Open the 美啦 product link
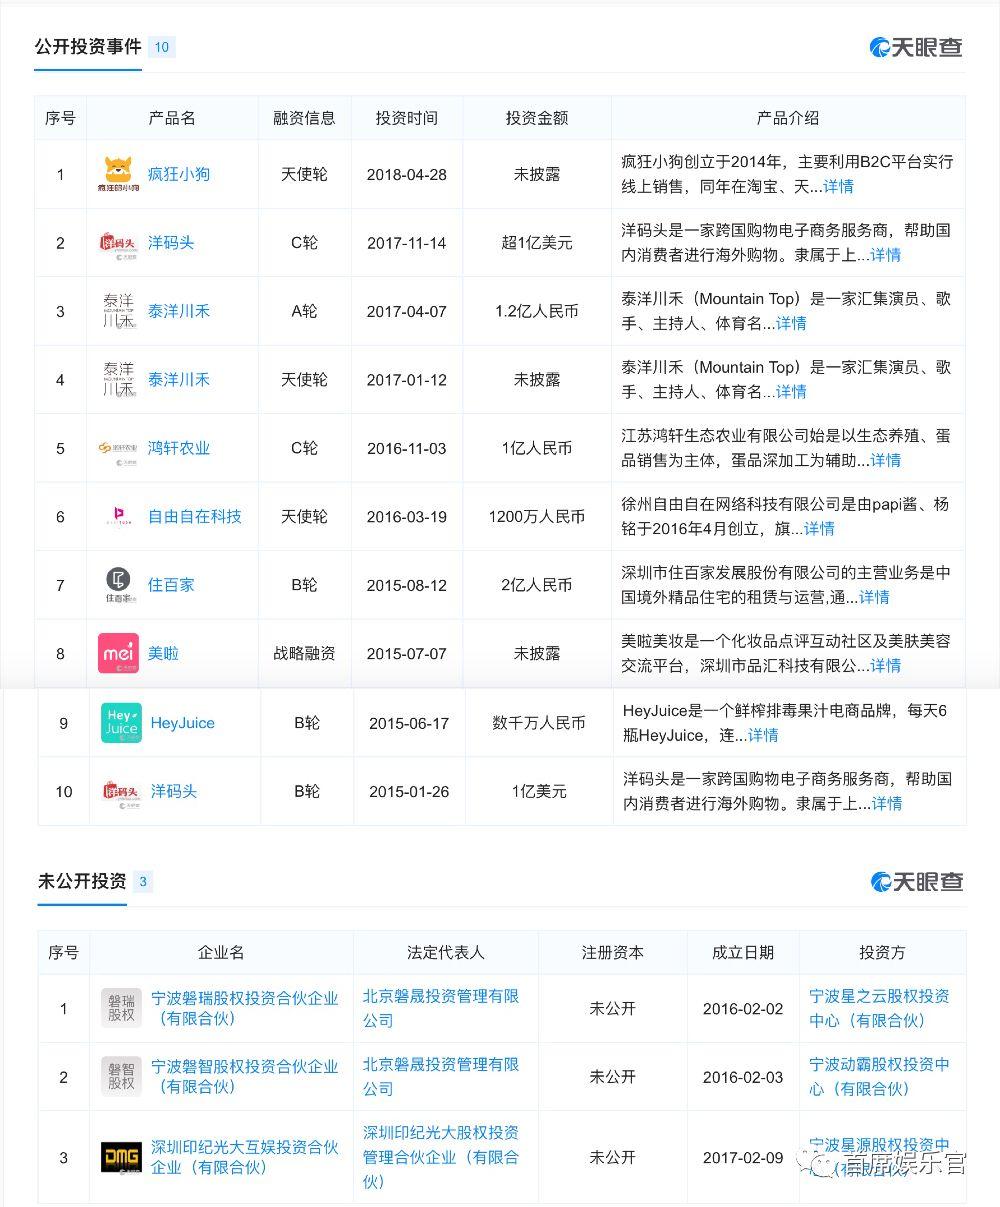Viewport: 1000px width, 1207px height. 163,653
